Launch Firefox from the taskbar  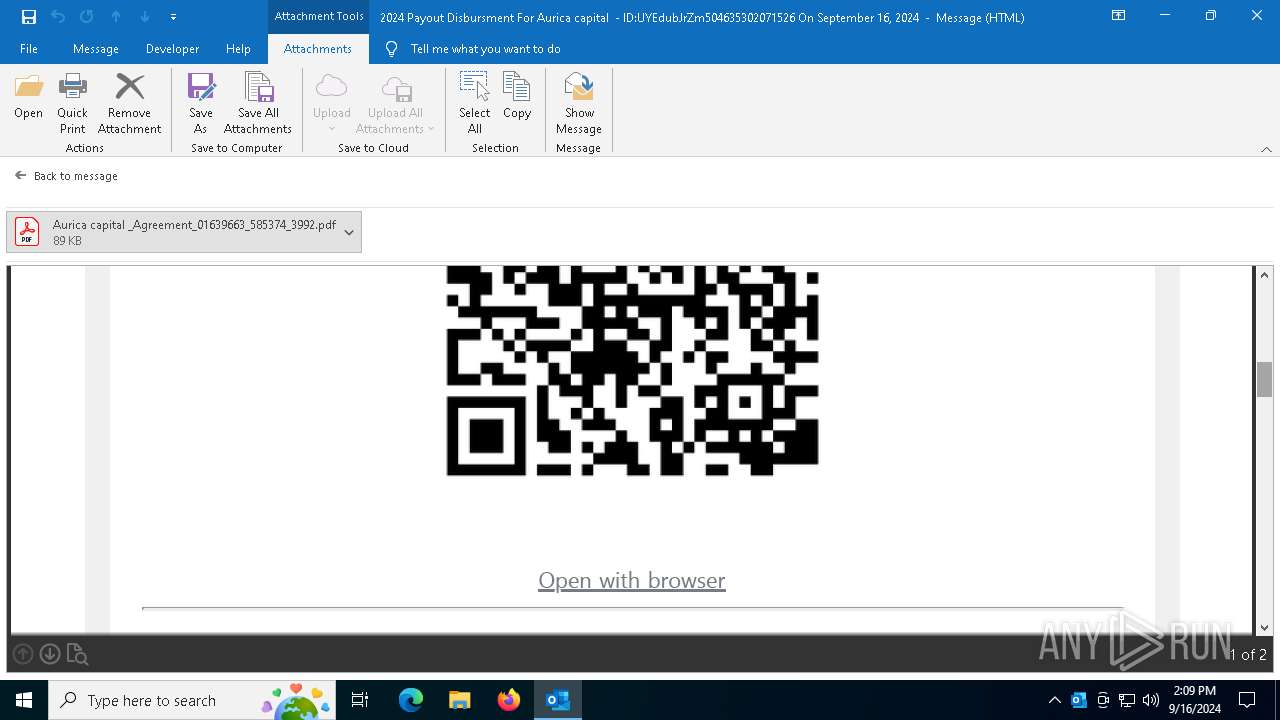pyautogui.click(x=508, y=700)
